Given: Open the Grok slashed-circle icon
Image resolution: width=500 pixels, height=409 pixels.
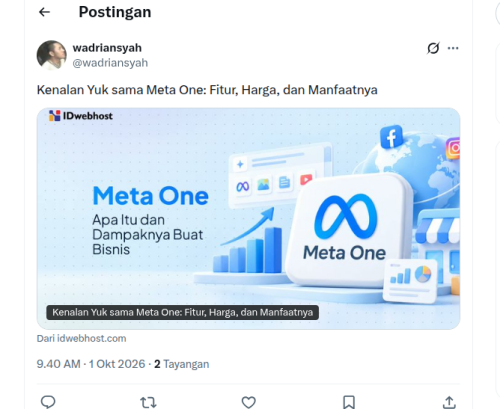Looking at the screenshot, I should pyautogui.click(x=433, y=48).
